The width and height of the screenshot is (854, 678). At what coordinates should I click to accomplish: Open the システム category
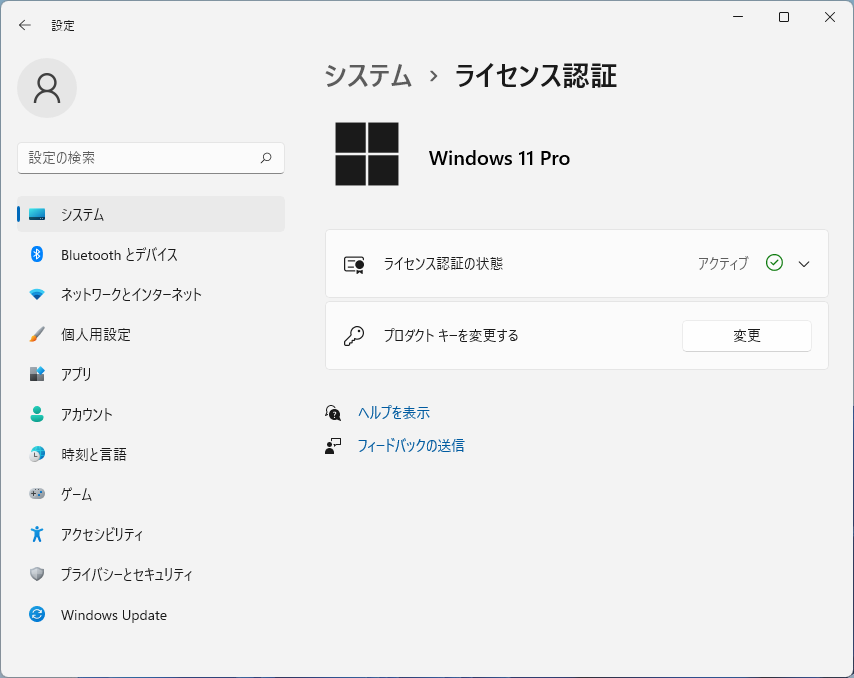[x=151, y=214]
